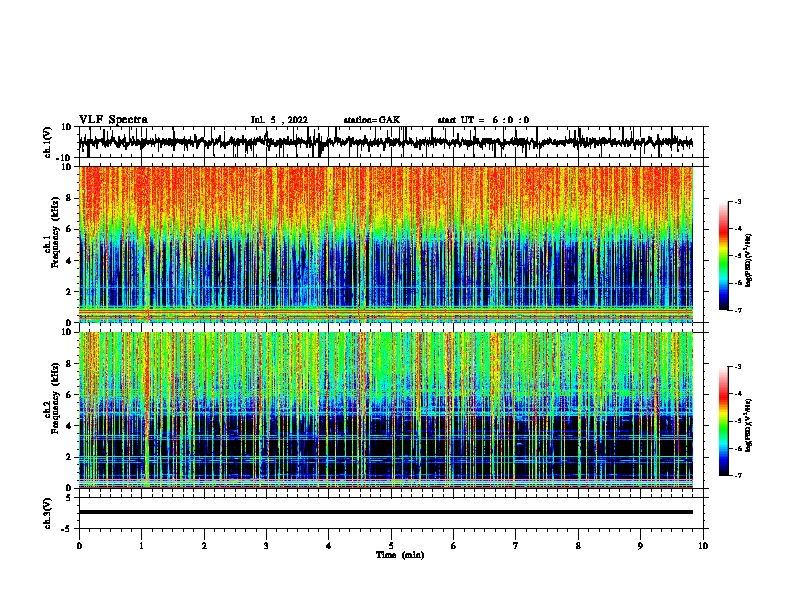Screen dimensions: 792x612
Task: Click the time-axis tick label "1"
Action: [141, 546]
